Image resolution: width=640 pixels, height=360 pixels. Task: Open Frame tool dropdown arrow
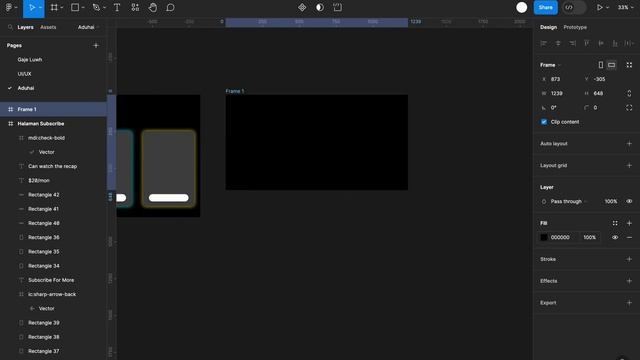62,8
